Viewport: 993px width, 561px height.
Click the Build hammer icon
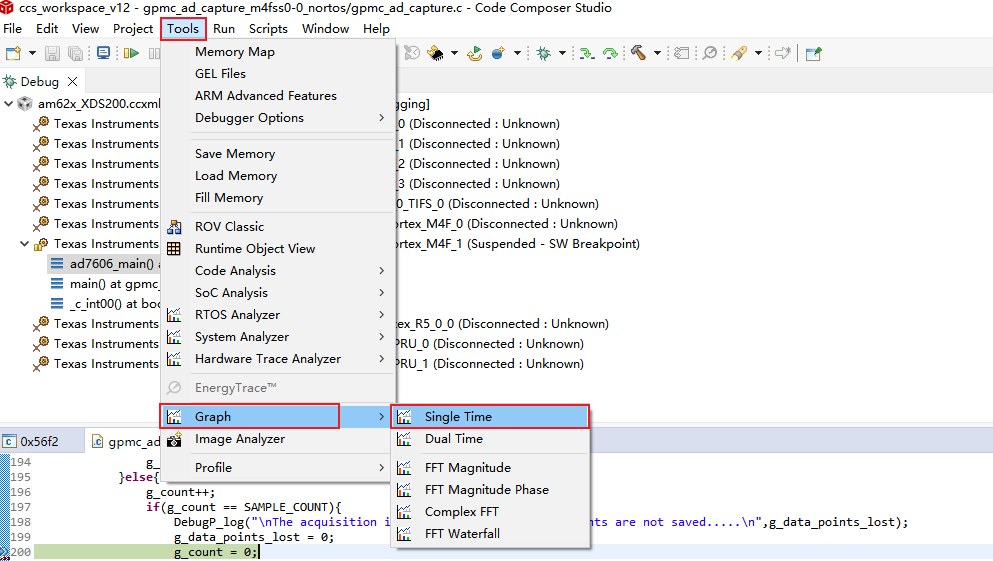pyautogui.click(x=638, y=53)
